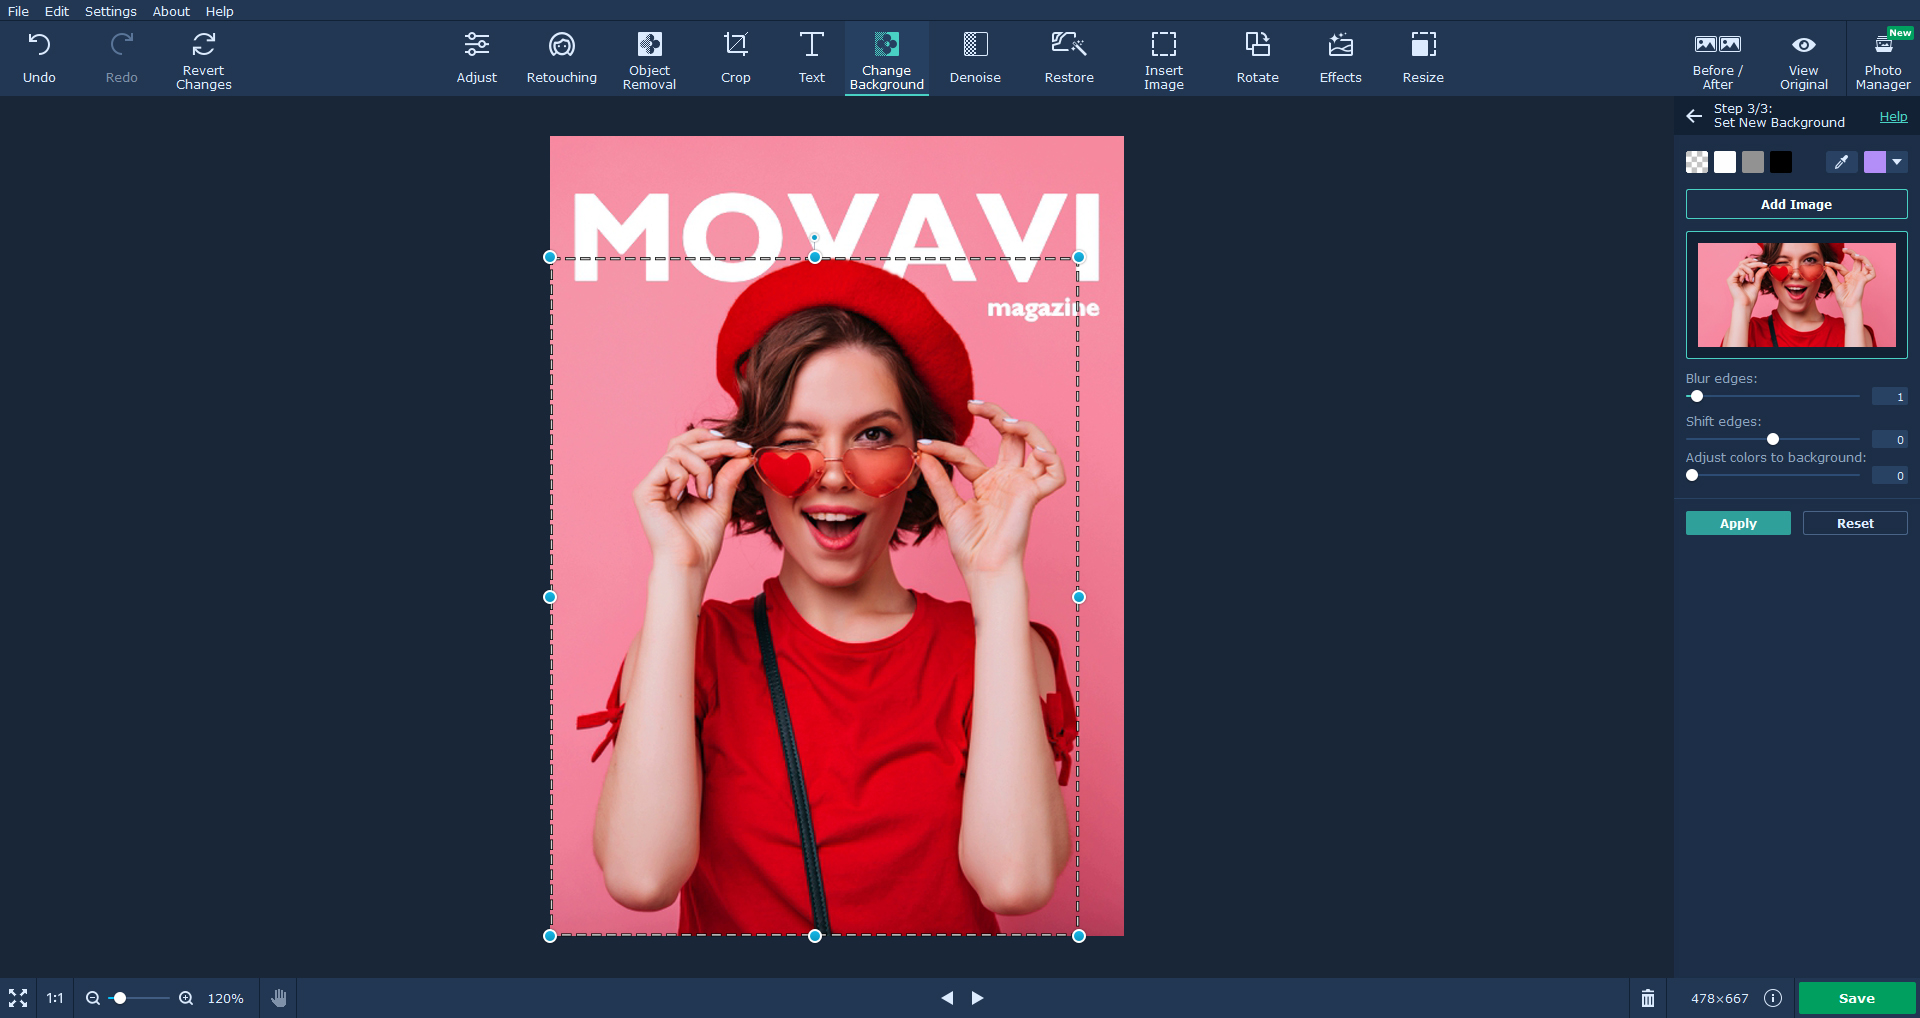Apply the new background
The height and width of the screenshot is (1018, 1920).
click(1738, 523)
